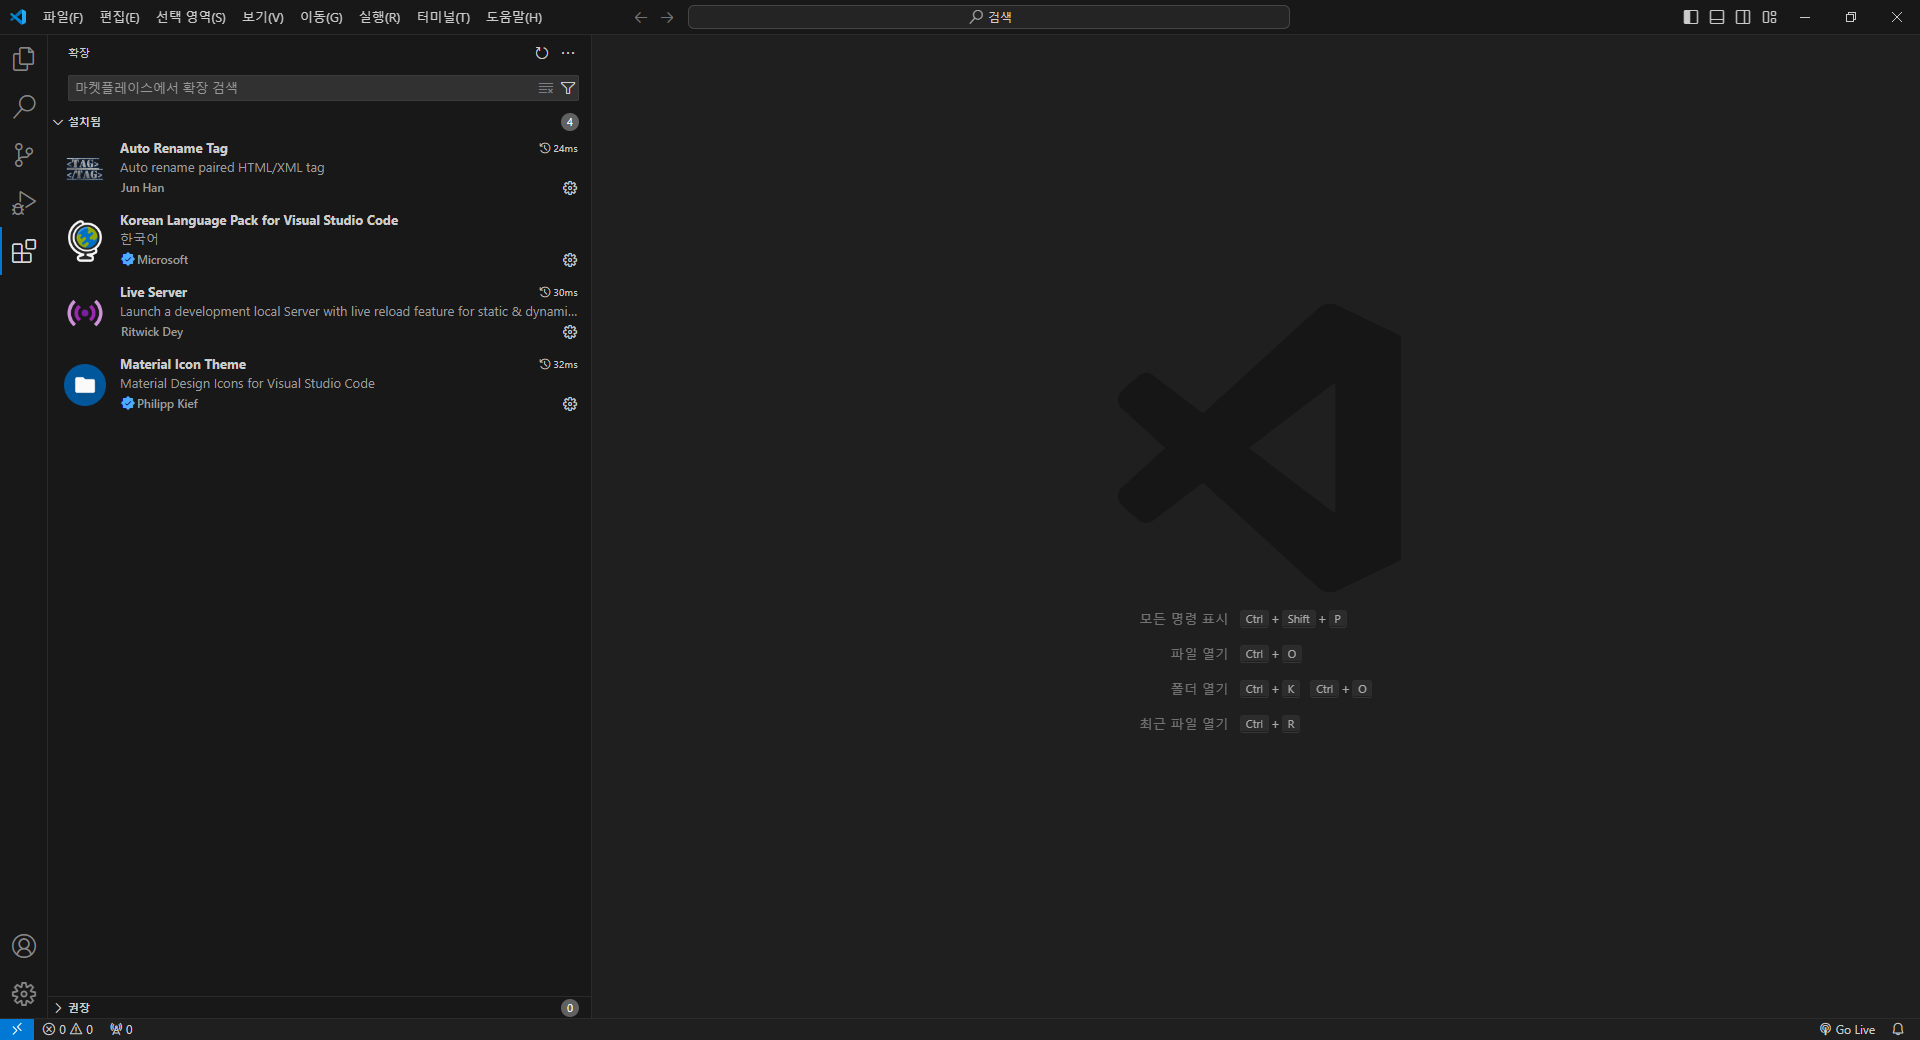Select the Live Server extension
This screenshot has height=1040, width=1920.
(319, 312)
